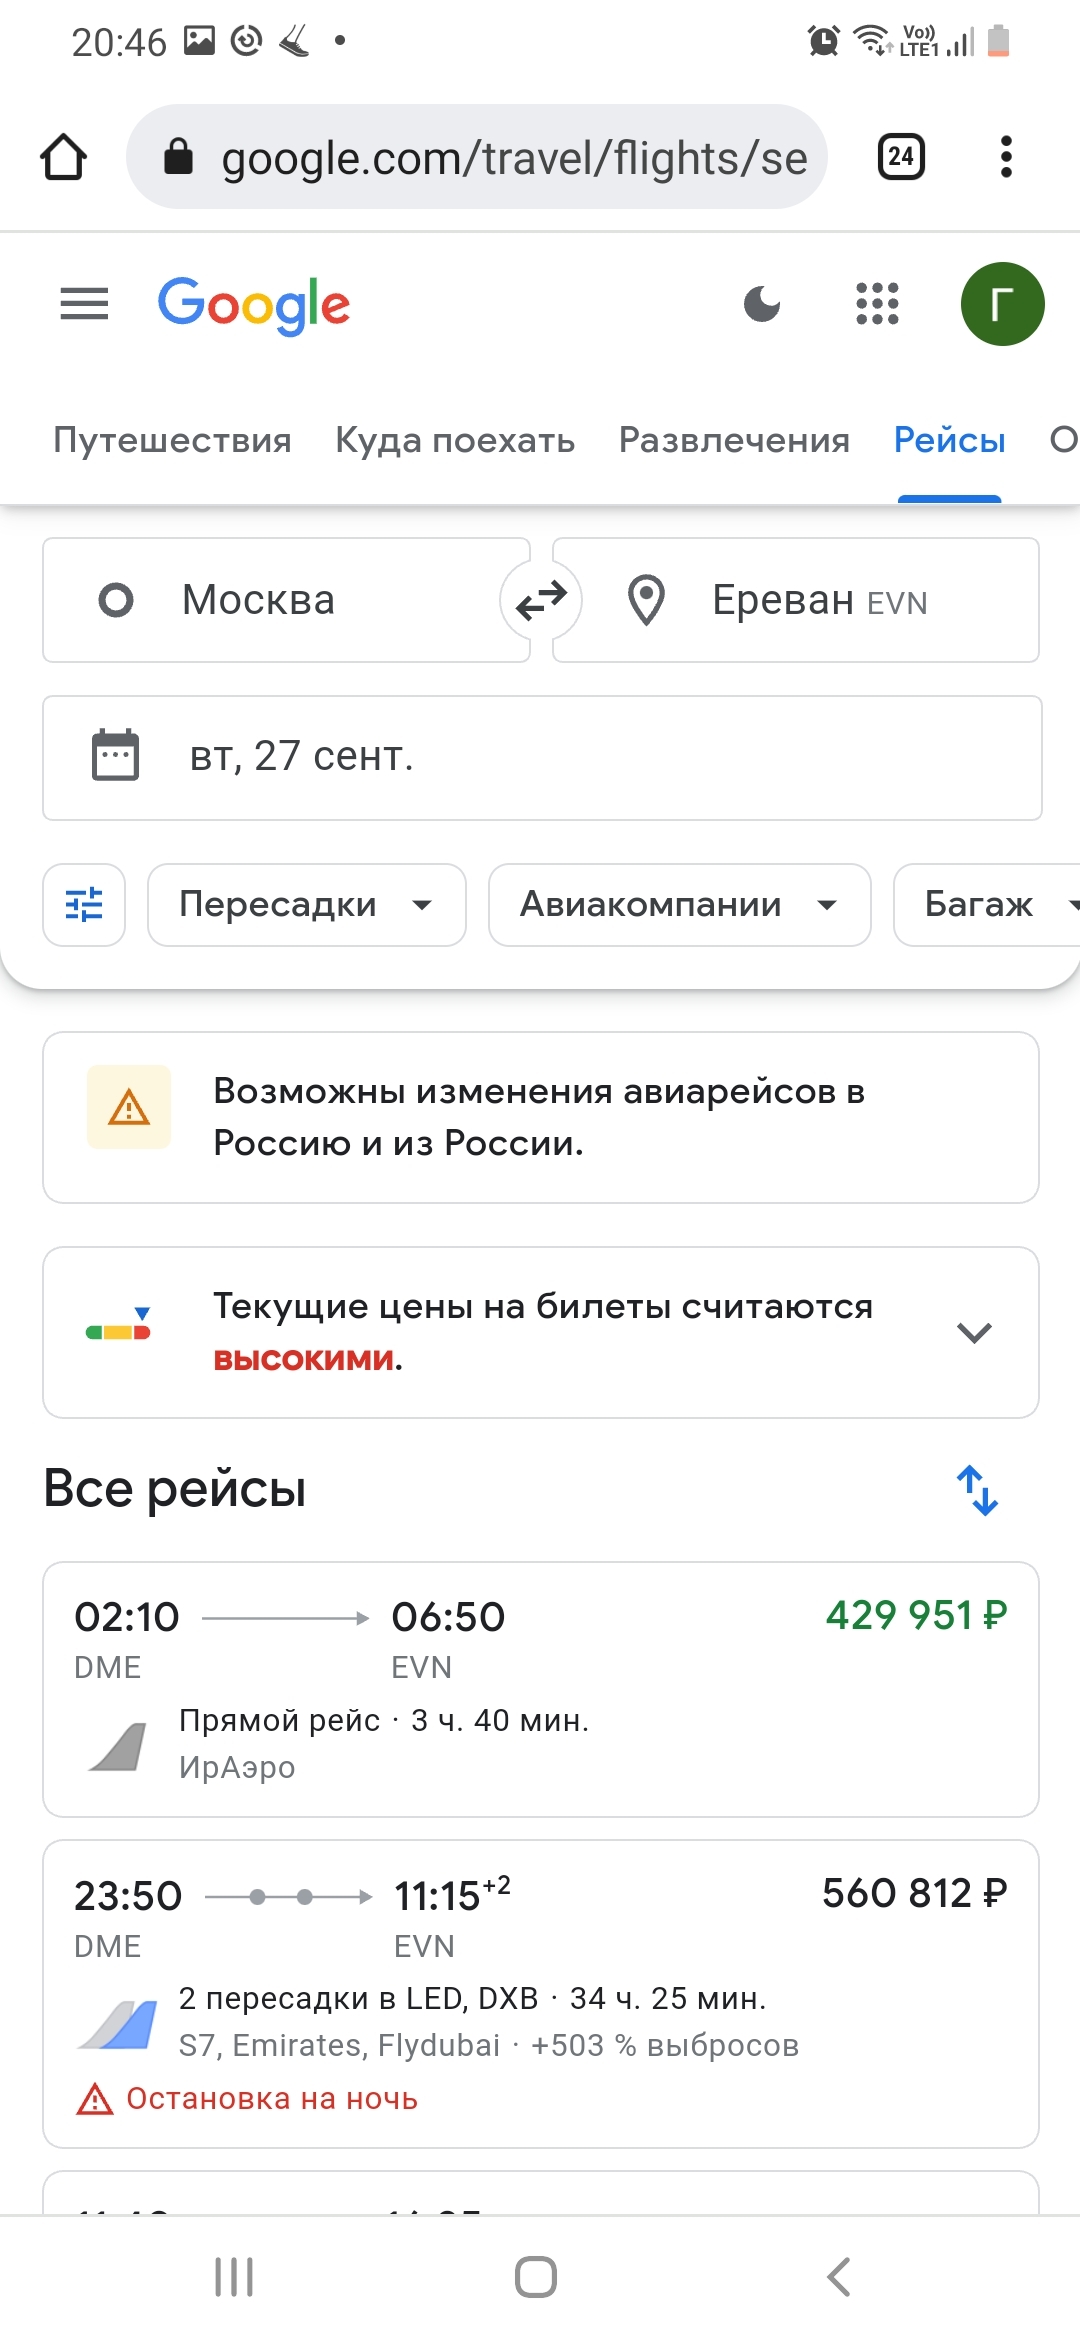Open Chrome three-dot overflow menu
The height and width of the screenshot is (2340, 1080).
pyautogui.click(x=1006, y=157)
